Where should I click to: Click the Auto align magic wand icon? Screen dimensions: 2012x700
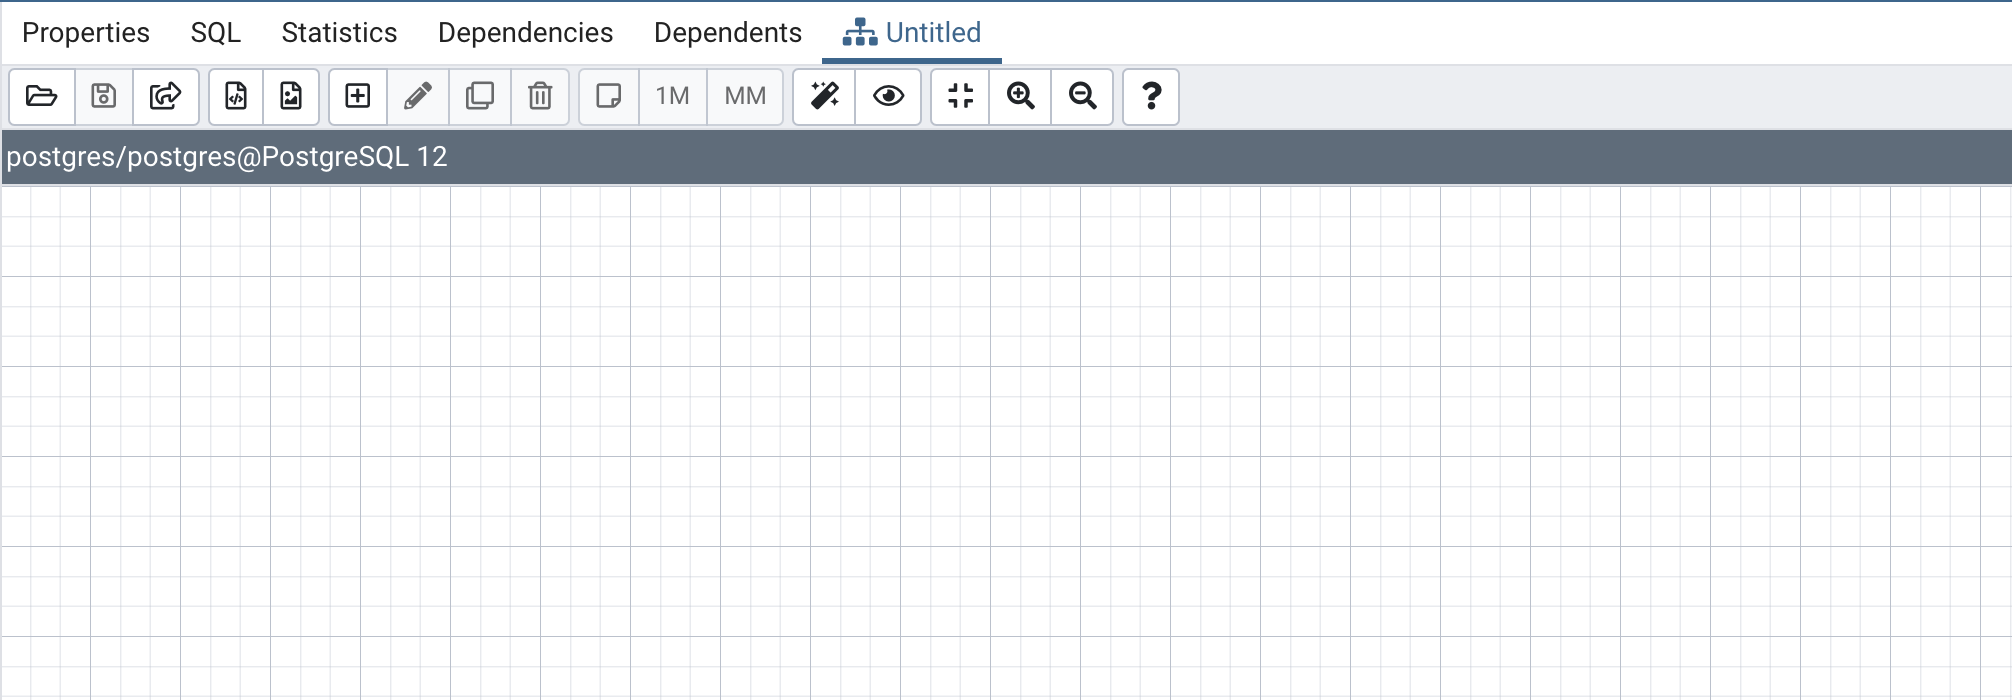tap(825, 96)
